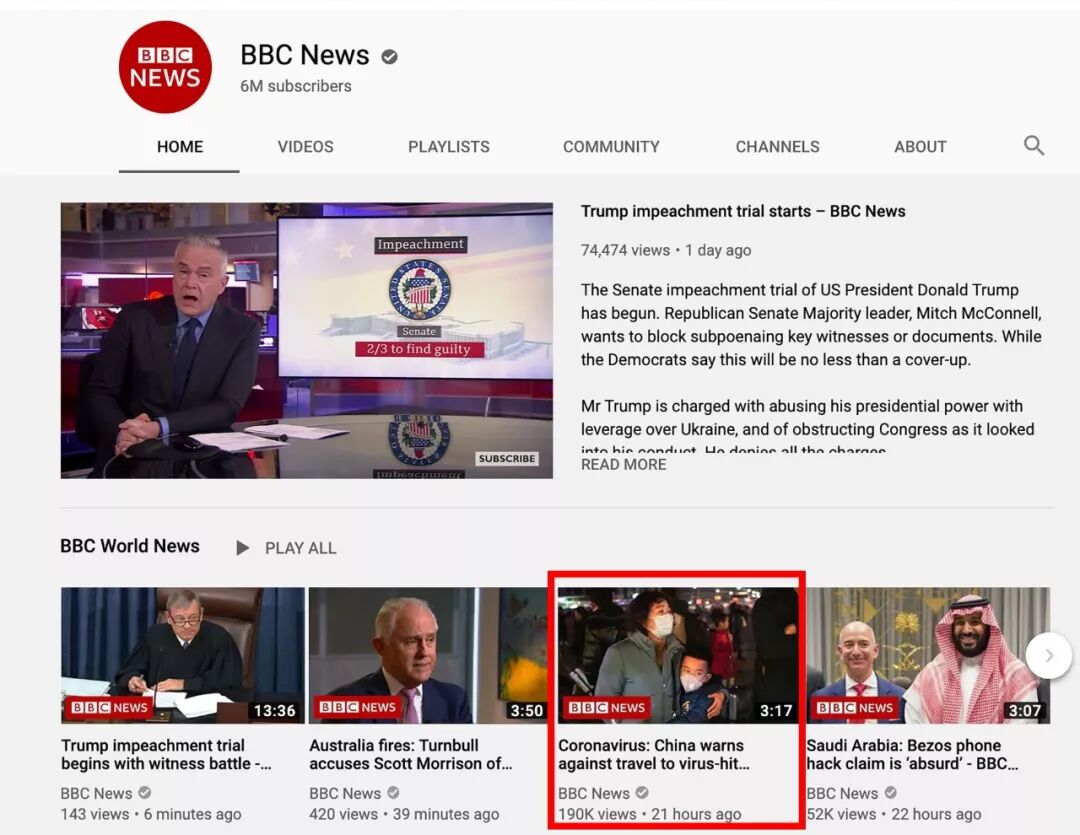Click the SUBSCRIBE overlay on the featured video
1080x835 pixels.
pos(507,458)
